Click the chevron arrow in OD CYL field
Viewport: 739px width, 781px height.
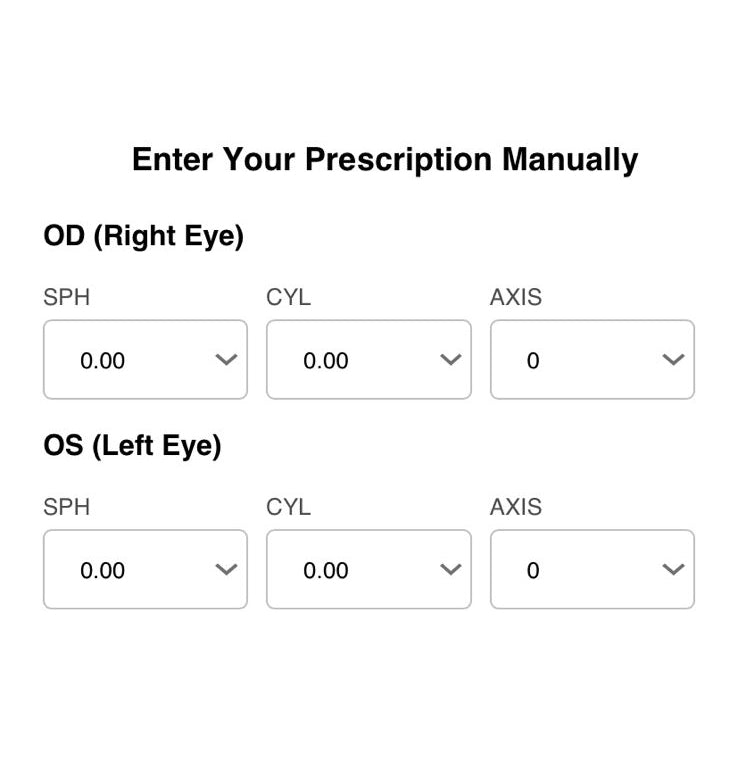450,360
